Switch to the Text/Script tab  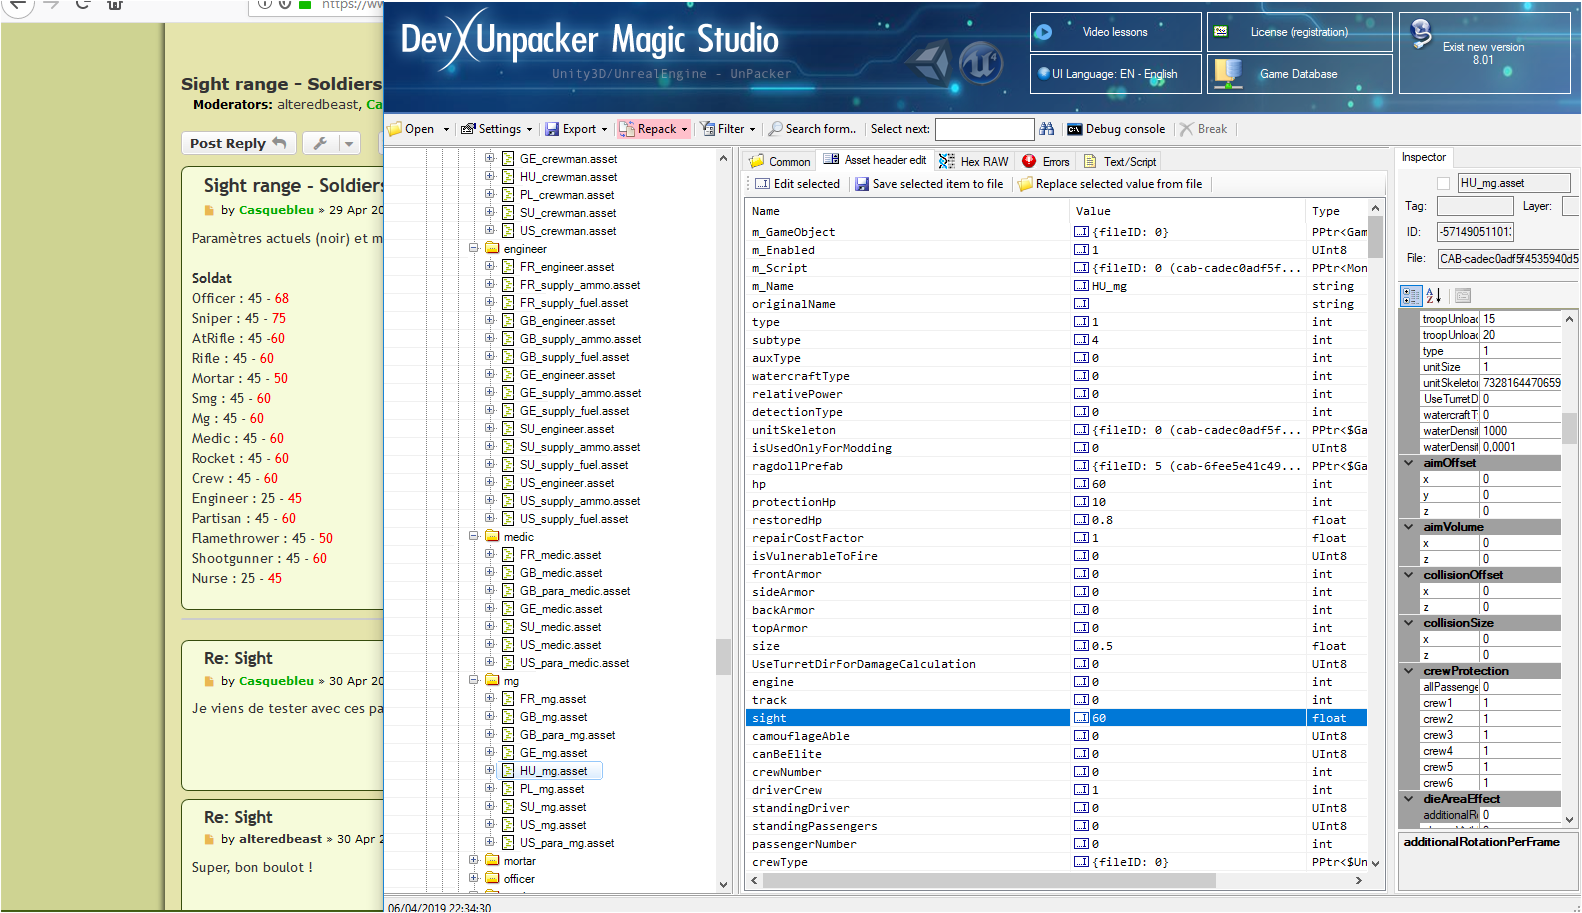pos(1120,161)
